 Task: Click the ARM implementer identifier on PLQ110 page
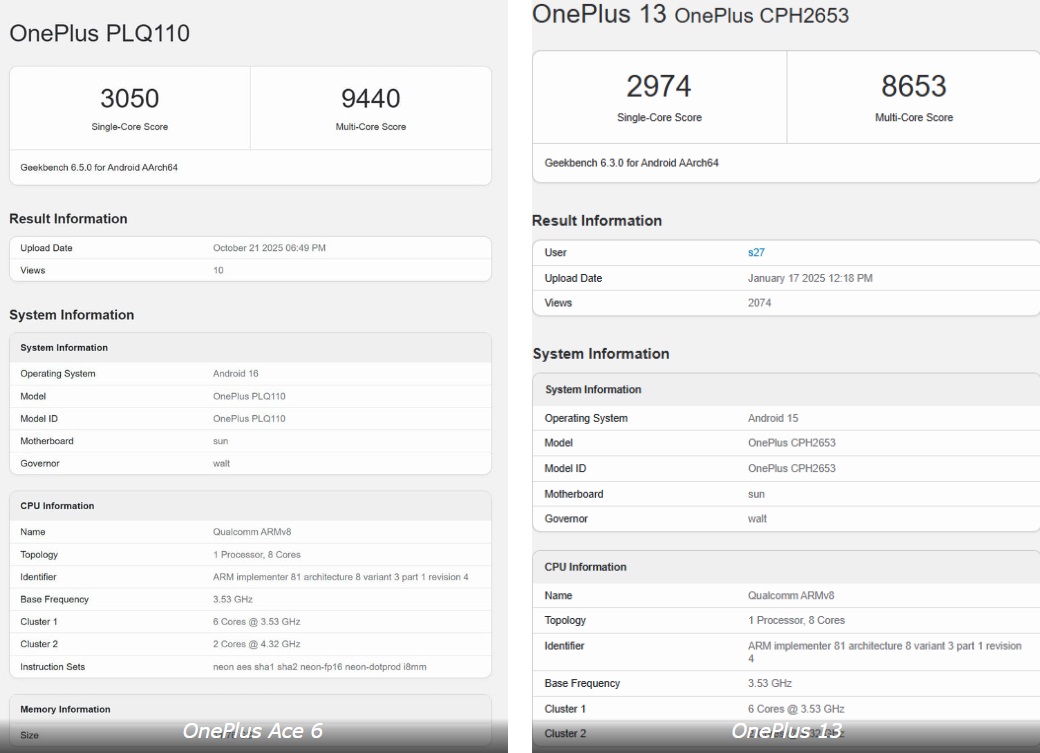tap(340, 577)
